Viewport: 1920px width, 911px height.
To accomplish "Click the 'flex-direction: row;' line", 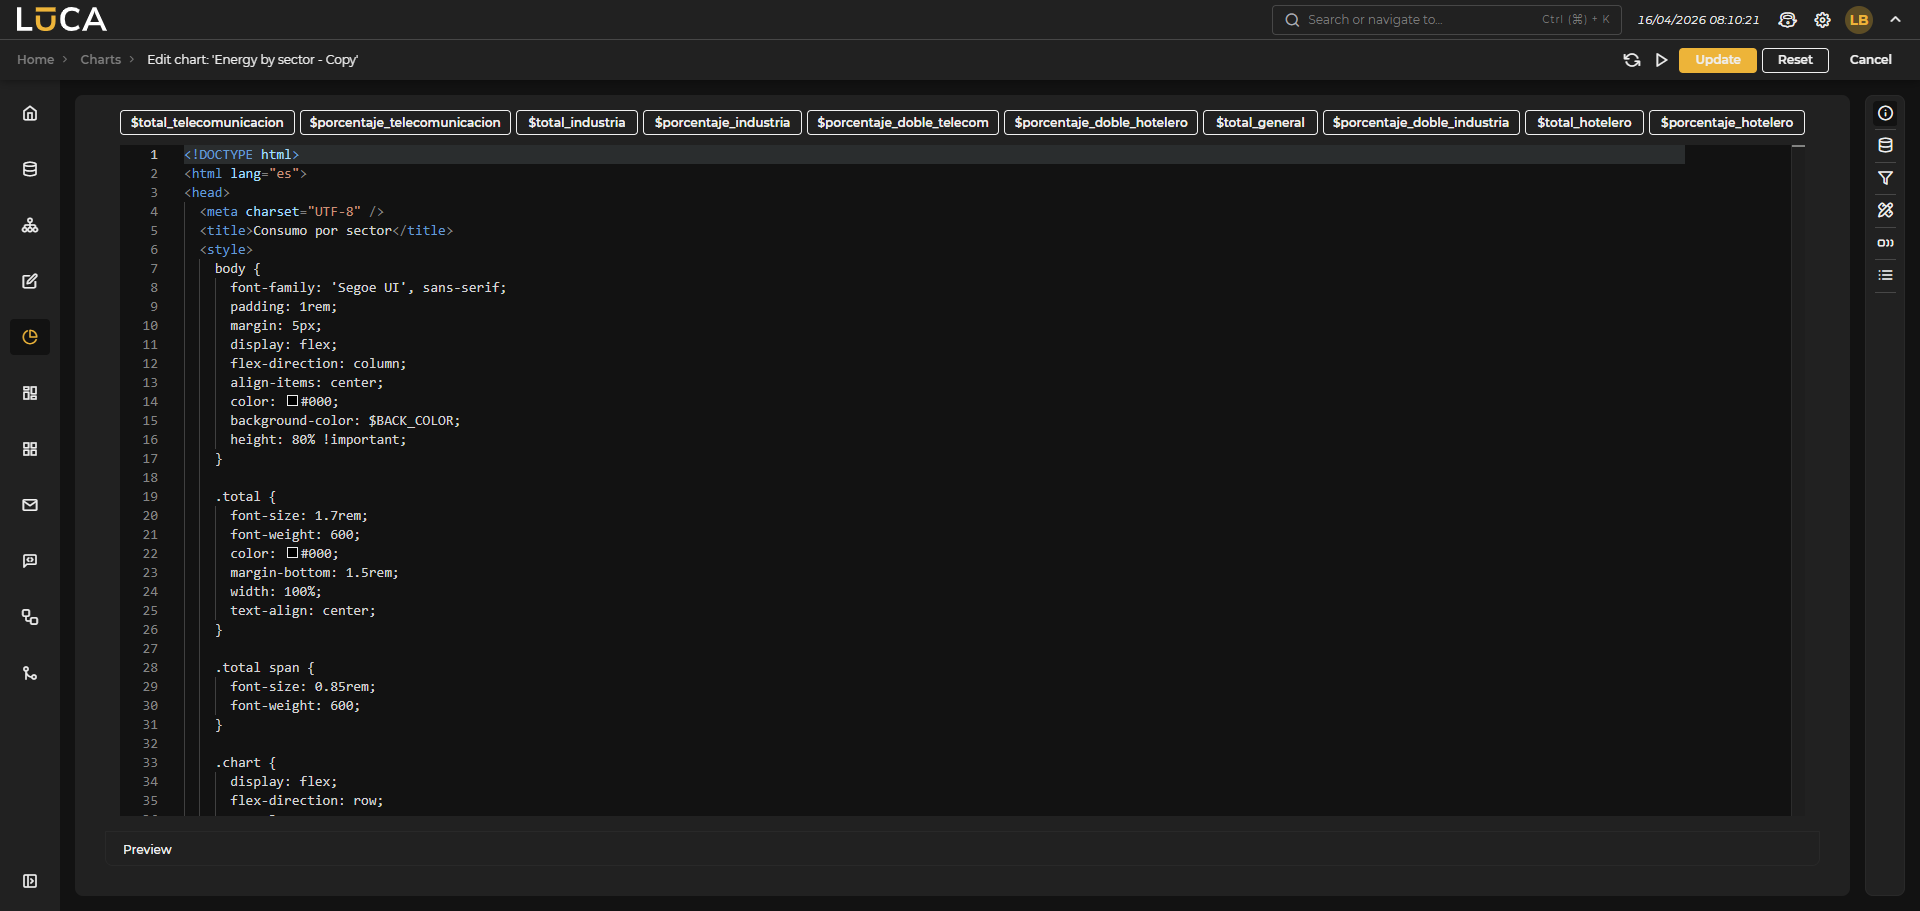I will [306, 801].
